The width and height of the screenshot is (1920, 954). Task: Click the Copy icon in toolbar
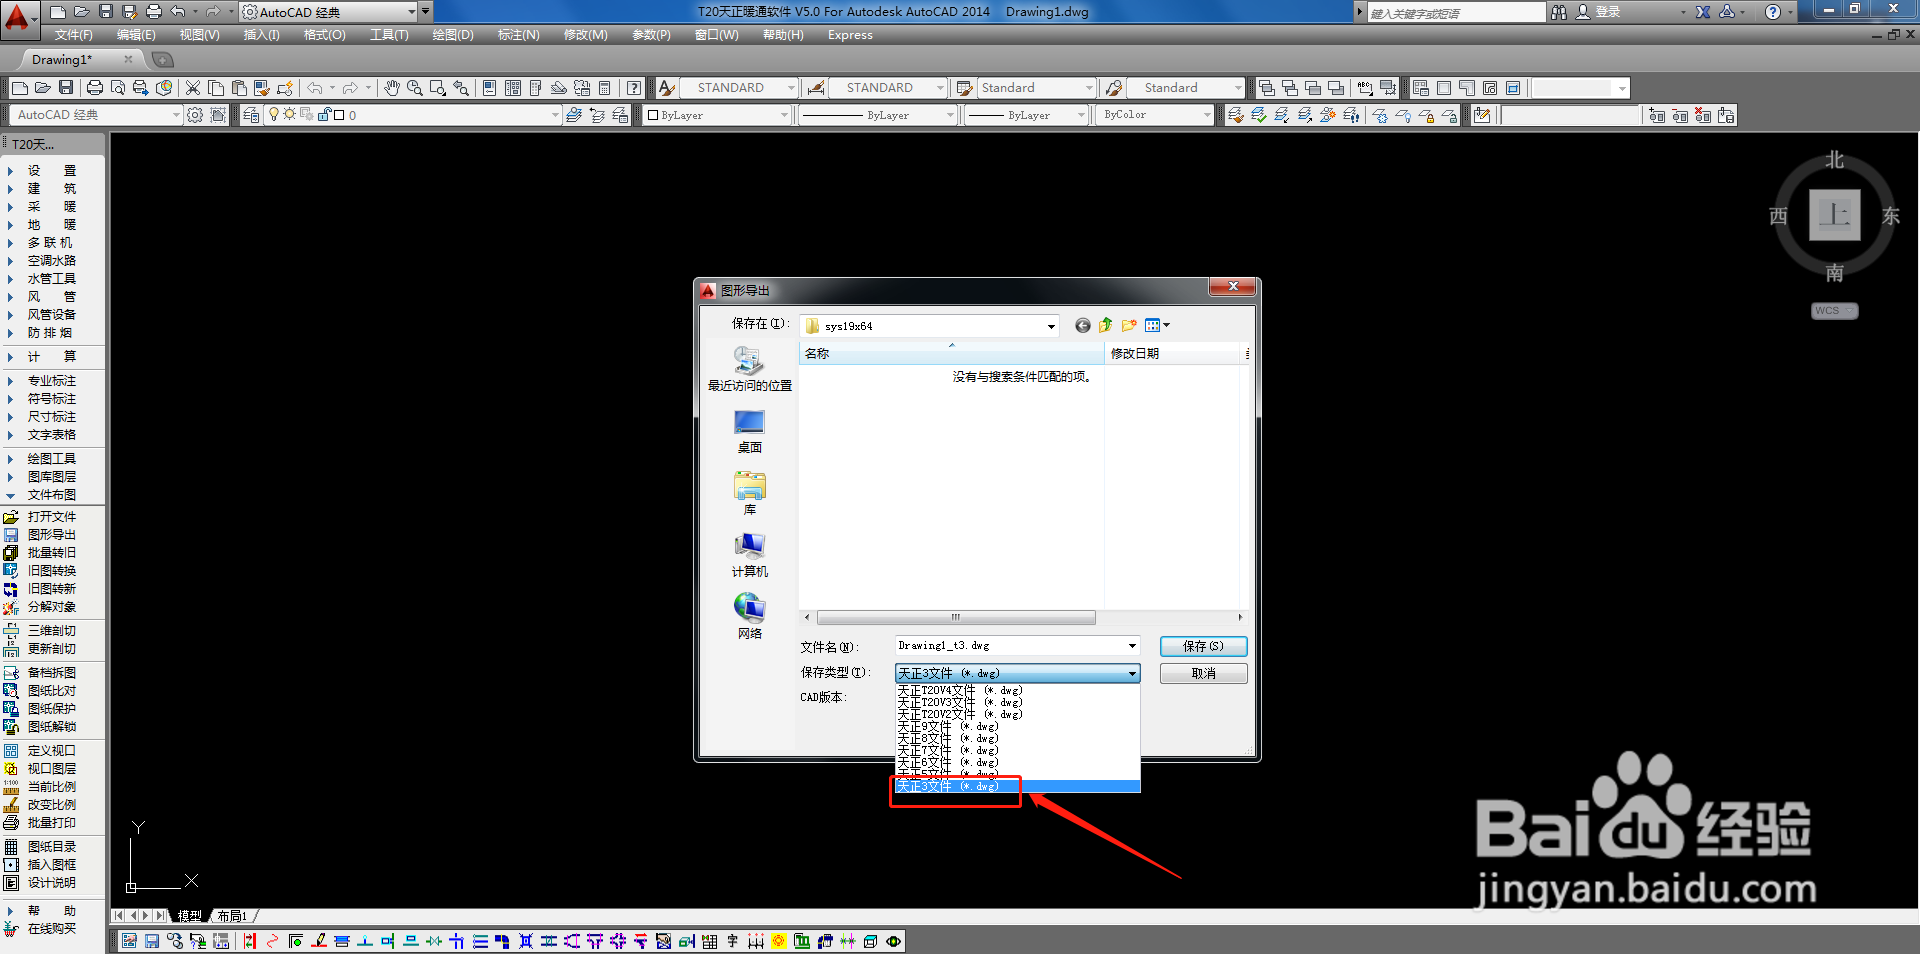click(216, 88)
